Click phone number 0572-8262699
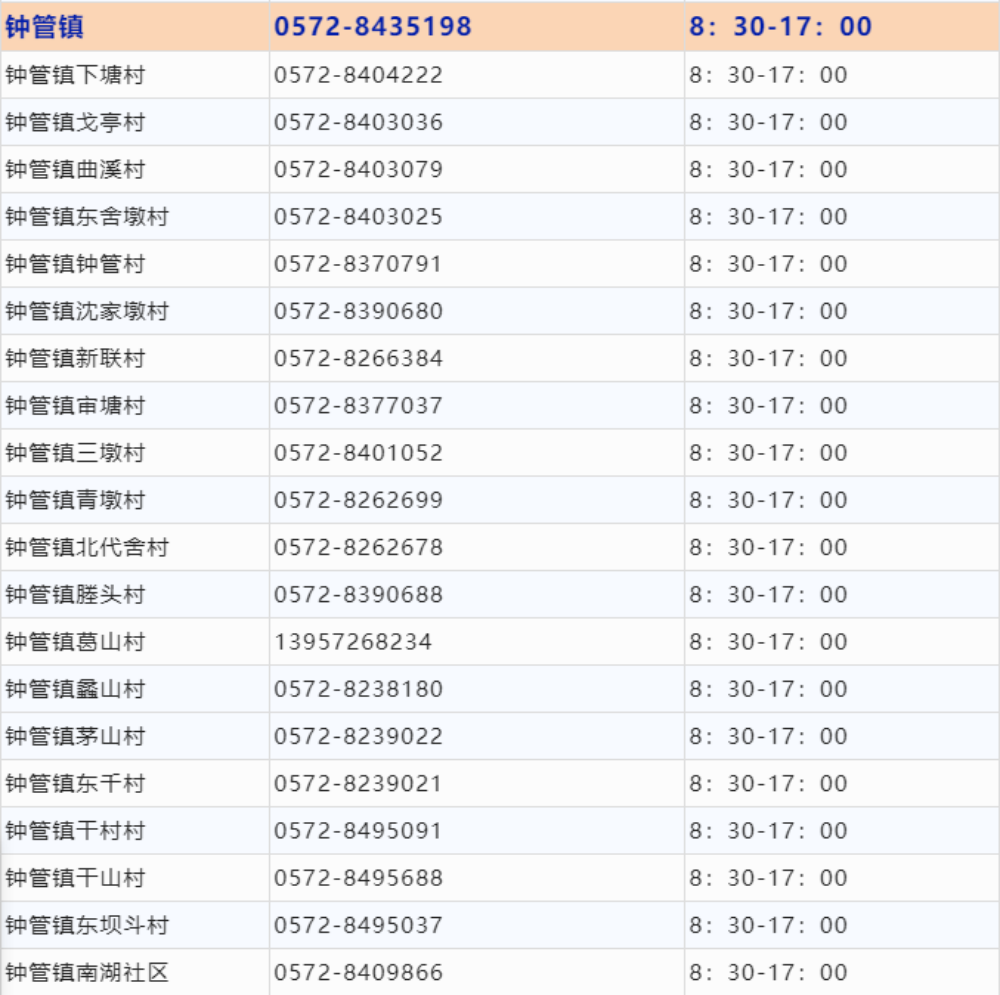Viewport: 1000px width, 995px height. (x=358, y=500)
